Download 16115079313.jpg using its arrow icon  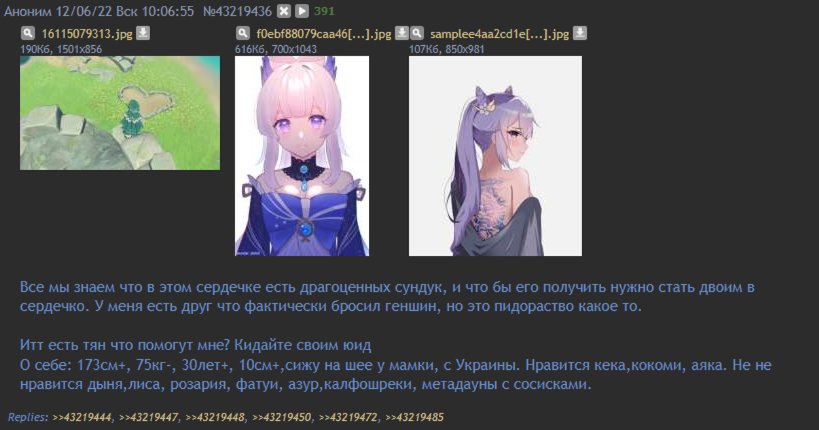tap(143, 33)
